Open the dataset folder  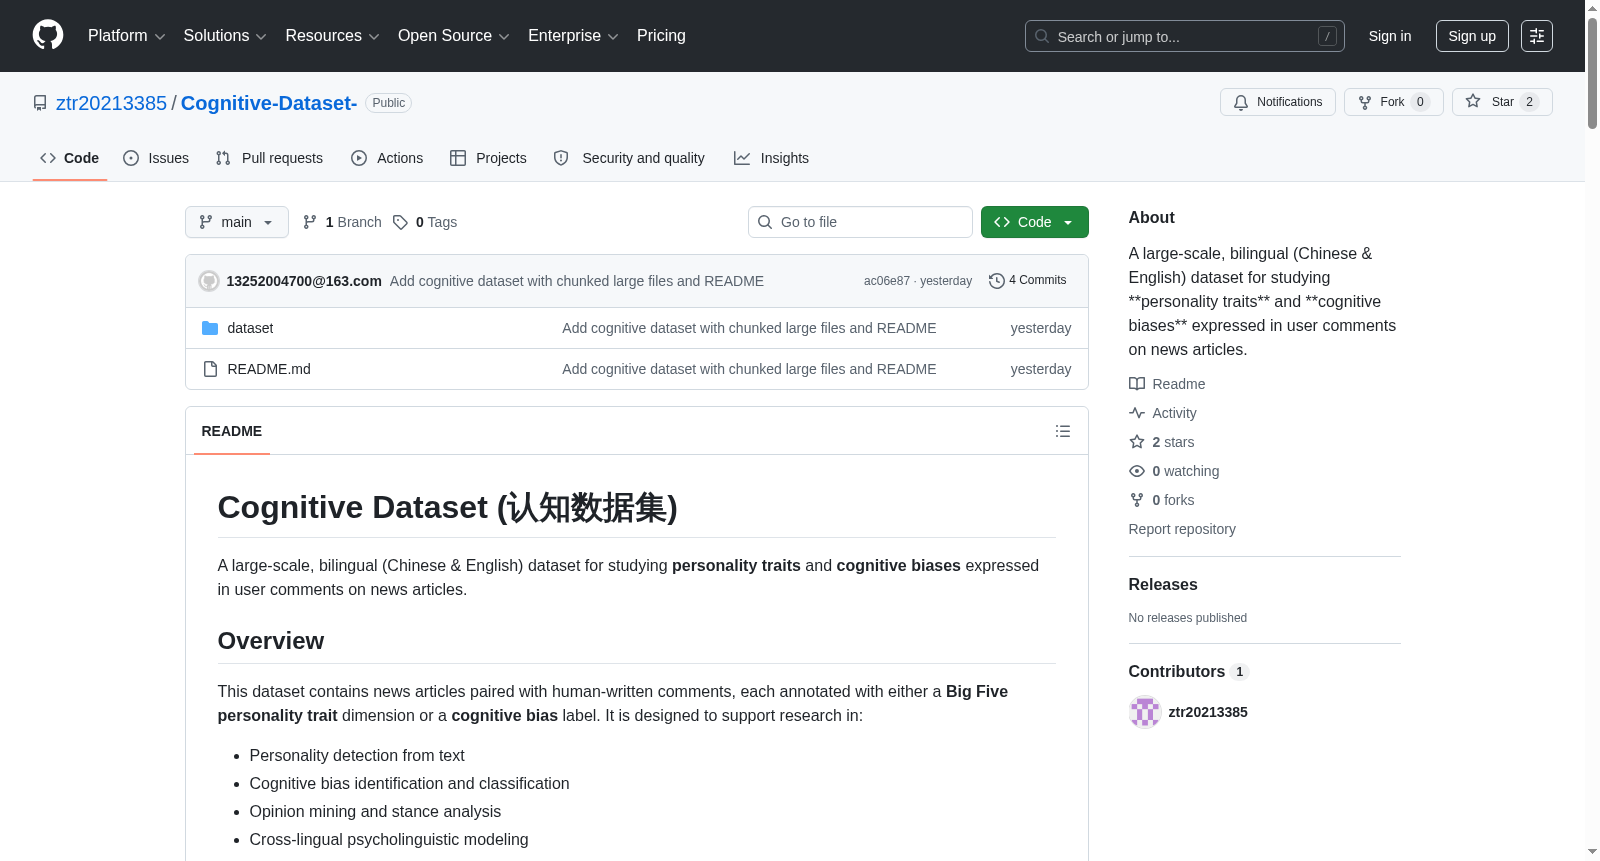pos(250,328)
